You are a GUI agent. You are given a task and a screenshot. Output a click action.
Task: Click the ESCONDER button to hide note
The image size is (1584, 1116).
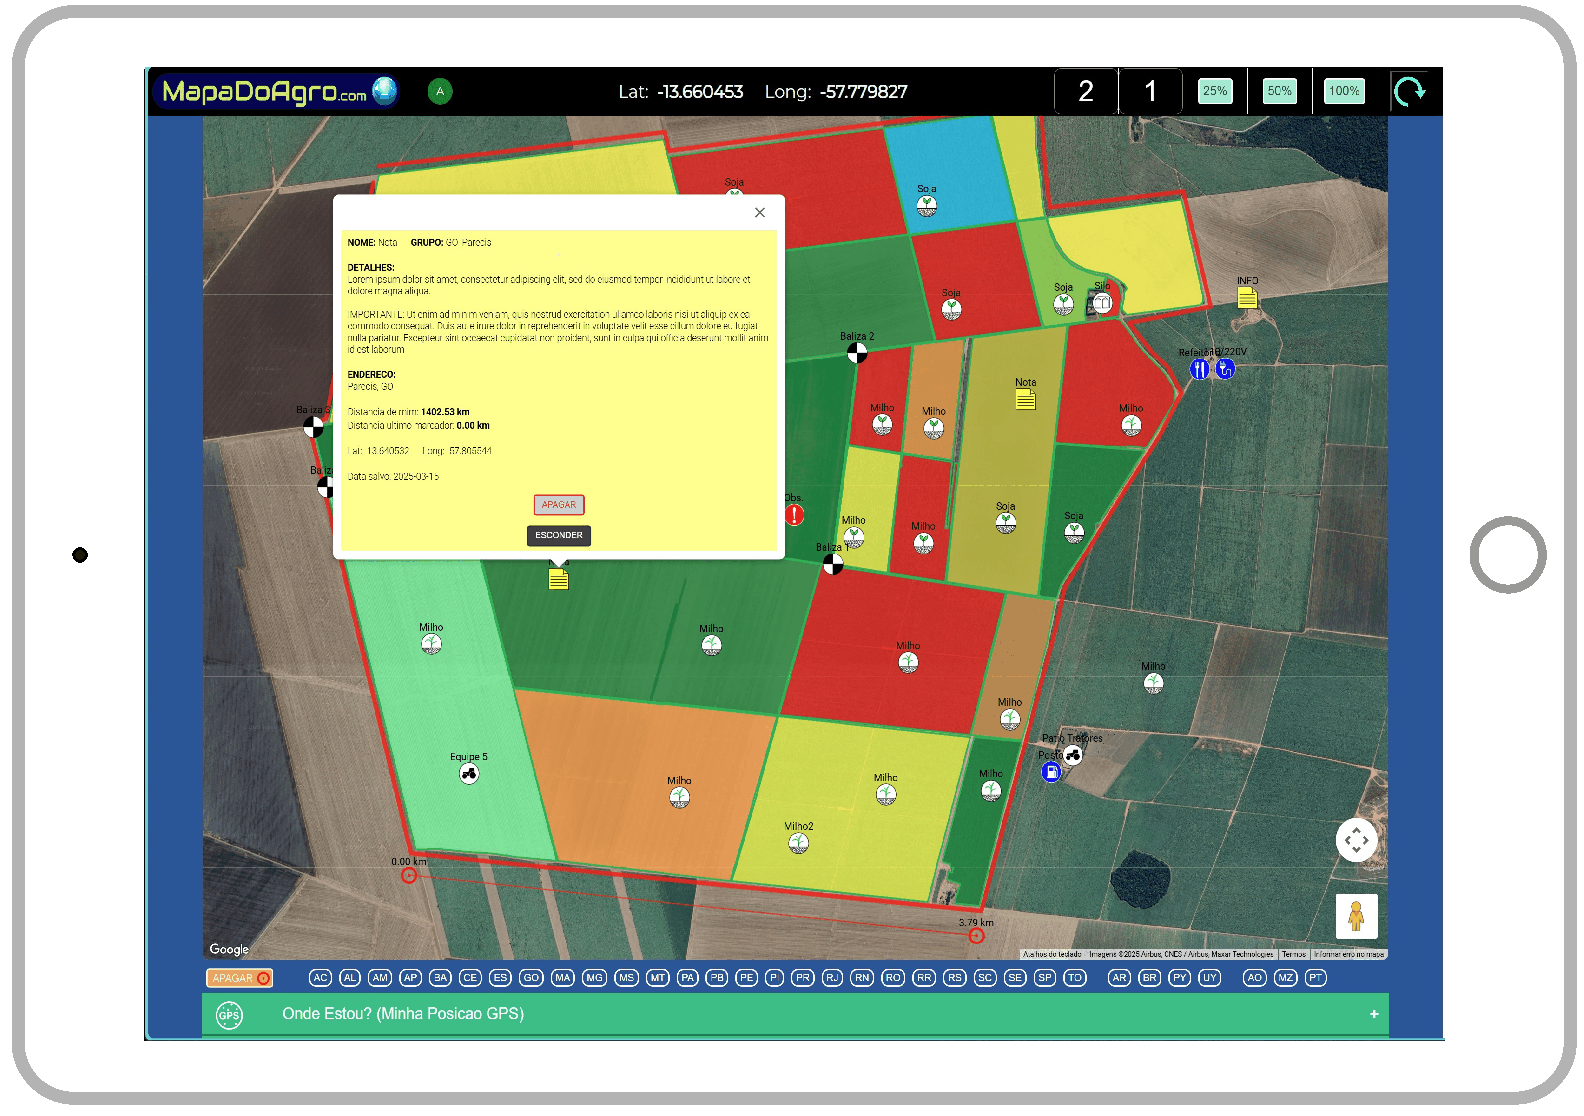click(559, 535)
